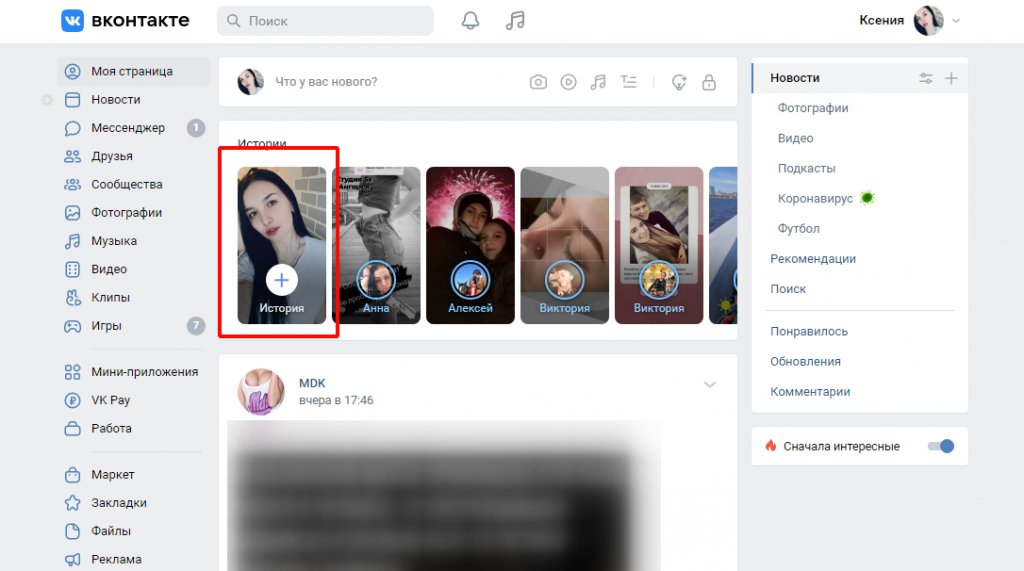Click the plus icon beside Новости tab
The image size is (1024, 571).
(x=951, y=78)
